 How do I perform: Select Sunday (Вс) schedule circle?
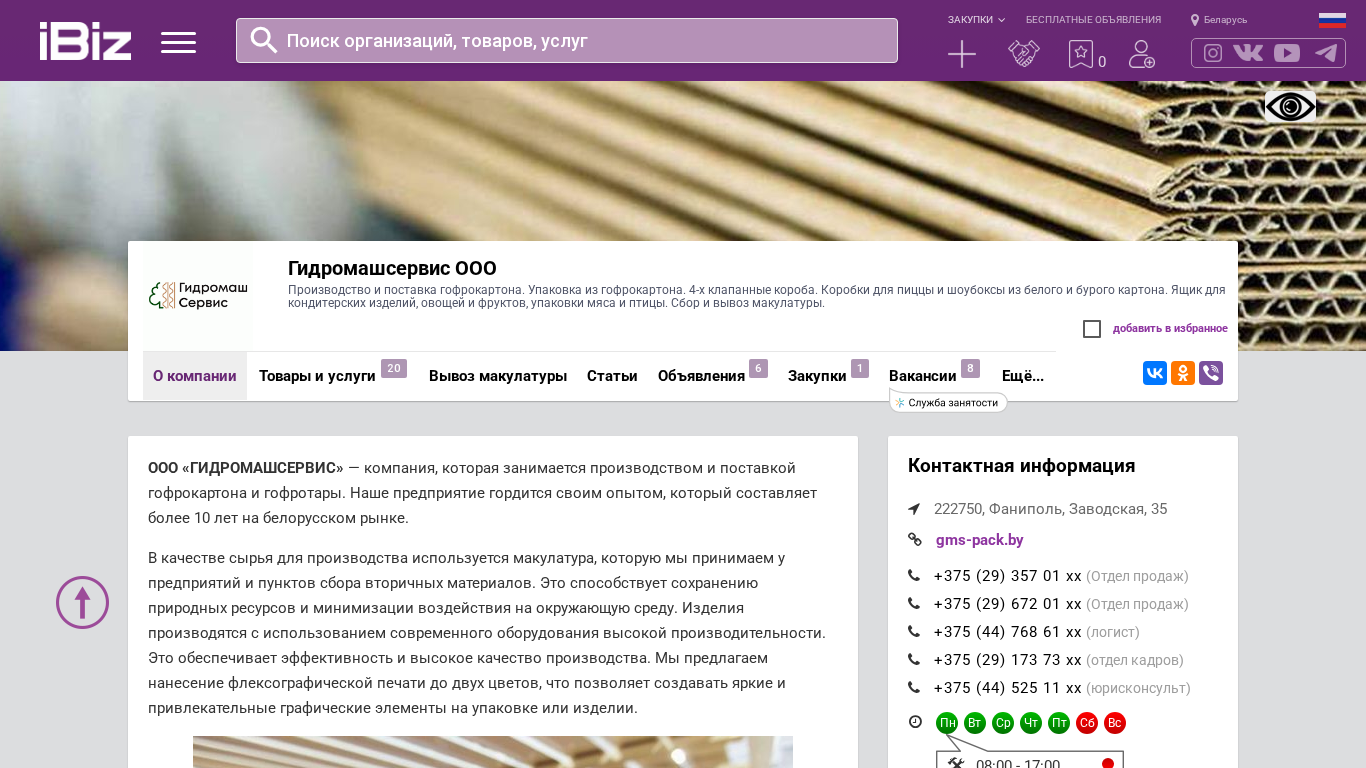1115,723
